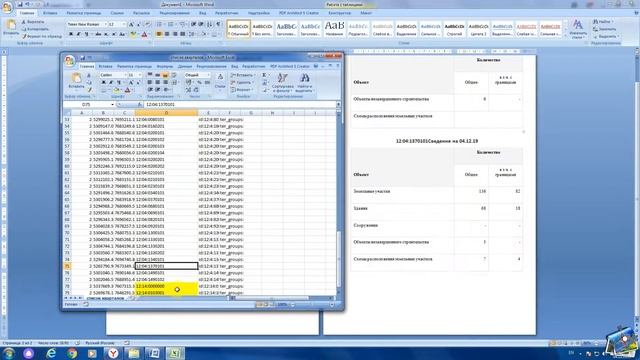Select the Обычный style in Word

[x=238, y=29]
